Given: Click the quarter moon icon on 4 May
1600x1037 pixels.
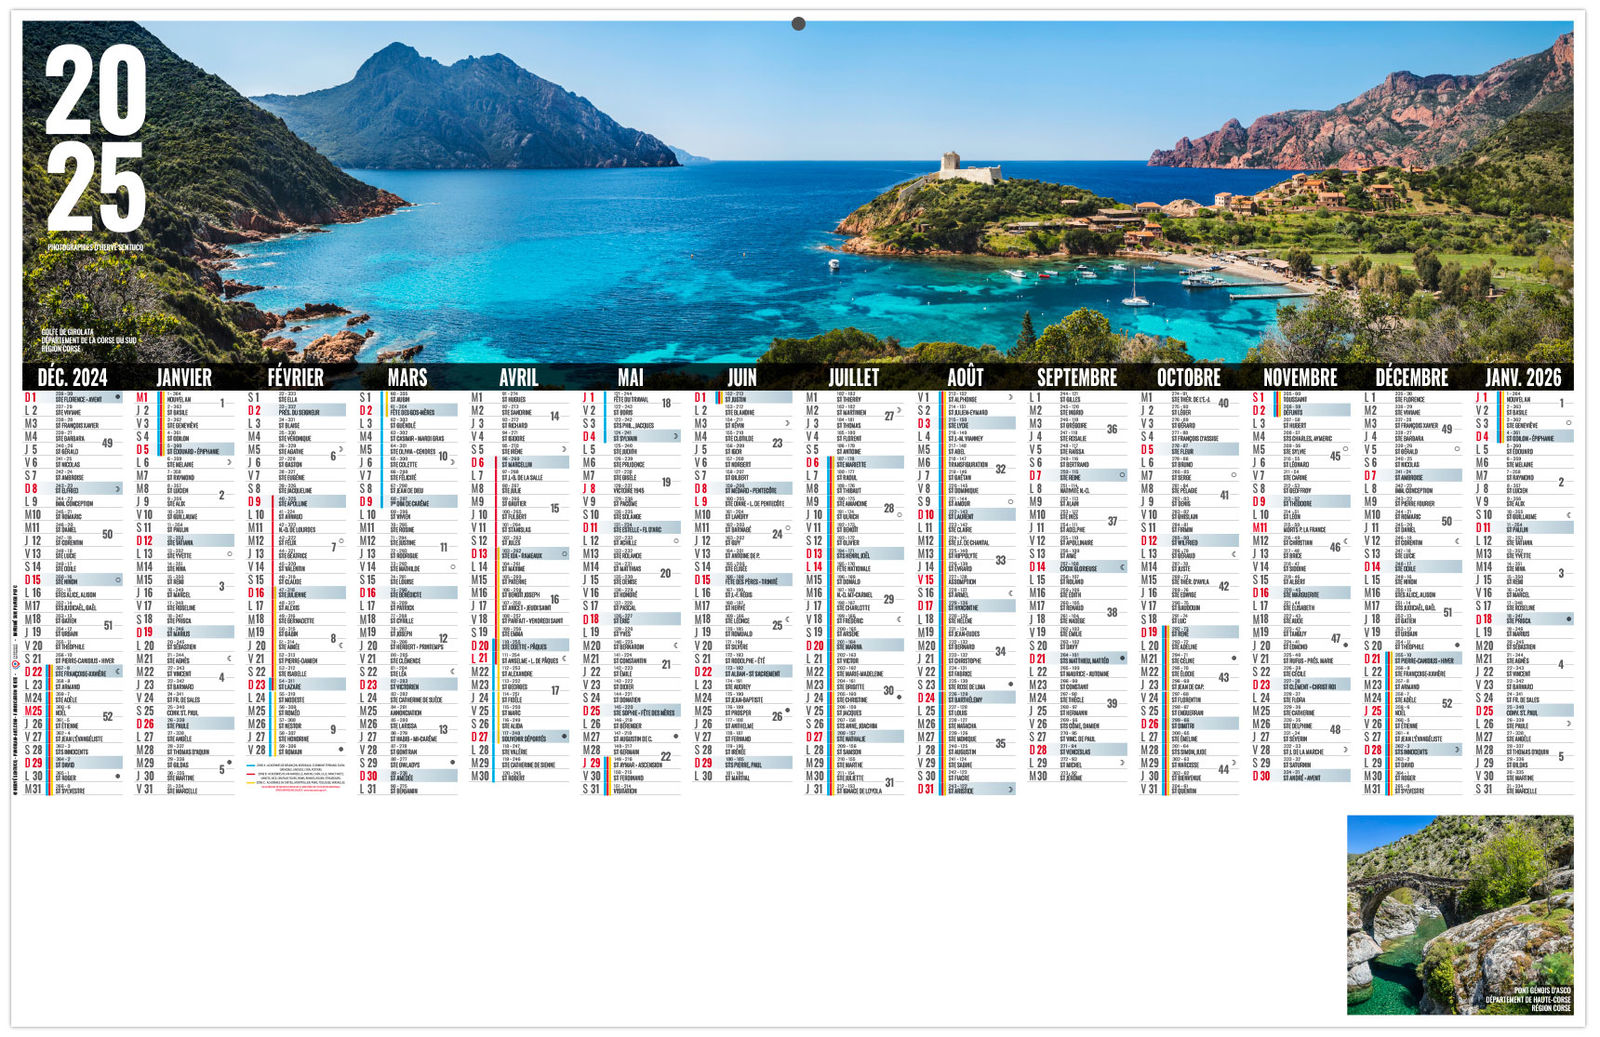Looking at the screenshot, I should (x=676, y=437).
